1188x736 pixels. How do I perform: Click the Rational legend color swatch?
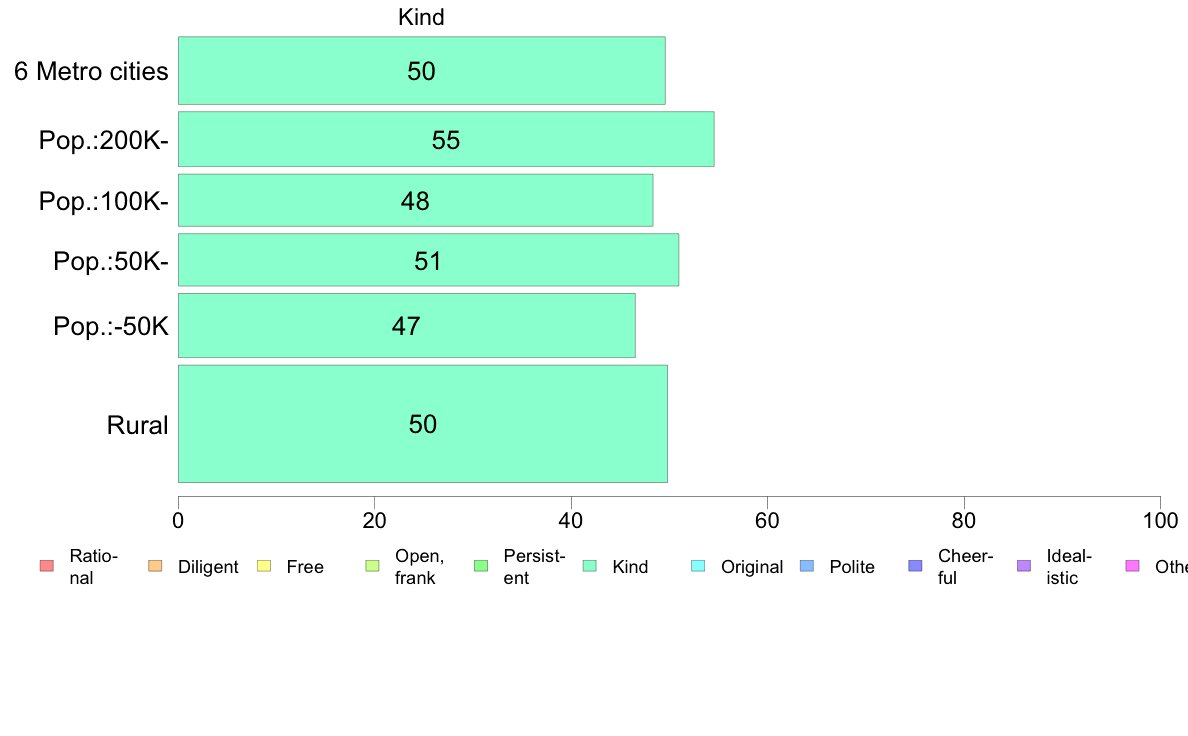[x=47, y=566]
